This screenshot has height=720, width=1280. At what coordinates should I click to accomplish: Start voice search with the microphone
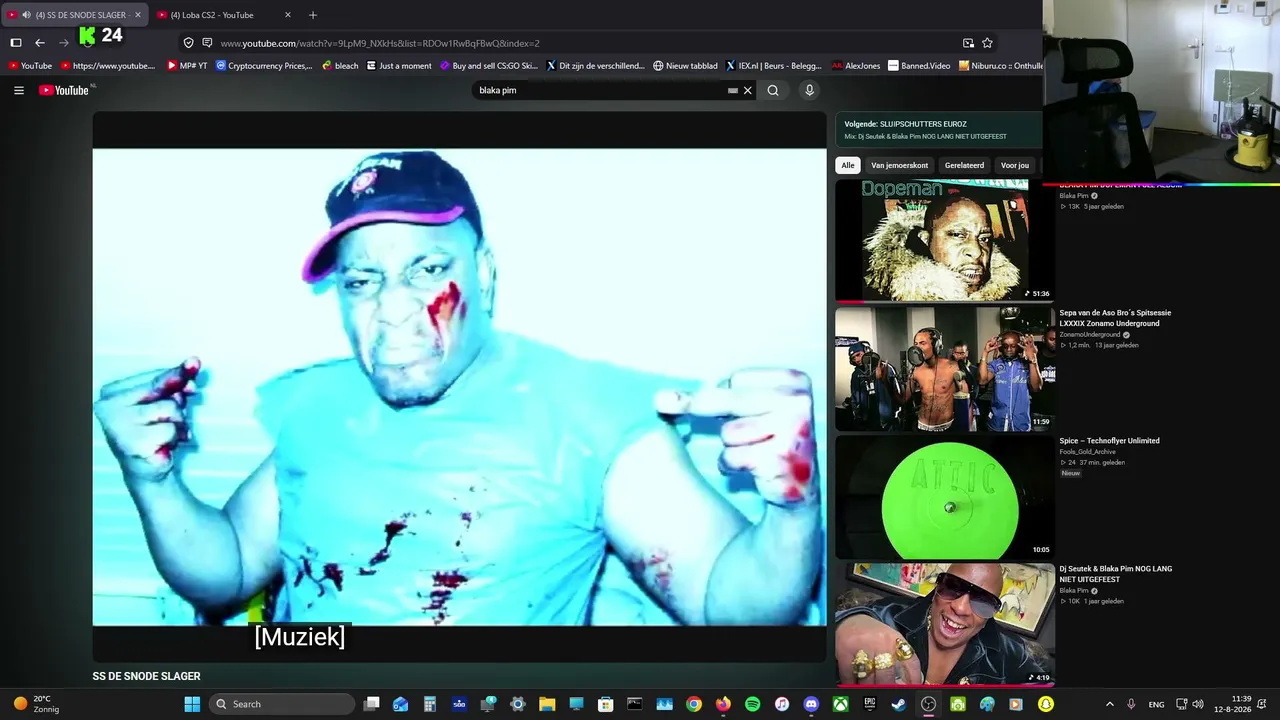[810, 90]
